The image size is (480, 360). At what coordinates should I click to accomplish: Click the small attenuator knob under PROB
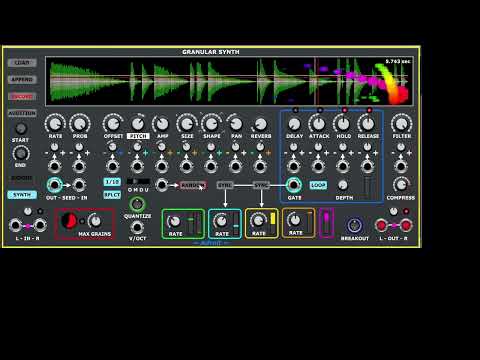(79, 147)
